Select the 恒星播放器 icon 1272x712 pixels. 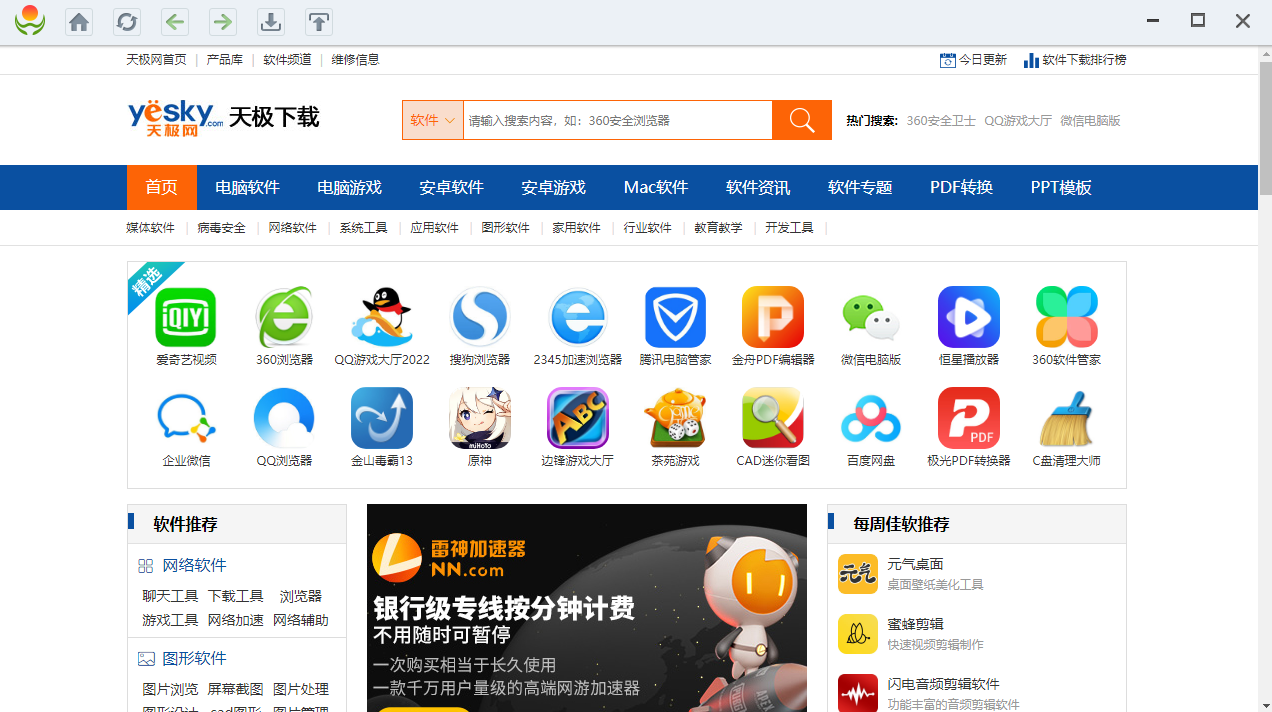pyautogui.click(x=969, y=317)
